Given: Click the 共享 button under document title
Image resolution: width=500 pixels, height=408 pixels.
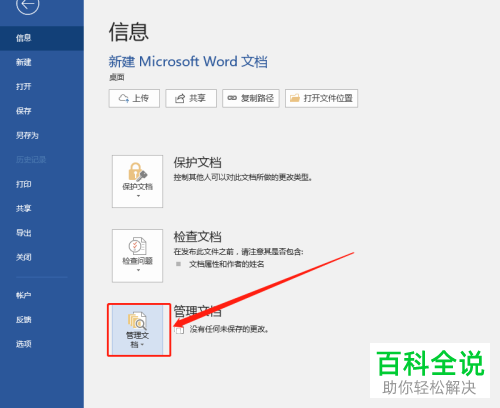Looking at the screenshot, I should (191, 98).
